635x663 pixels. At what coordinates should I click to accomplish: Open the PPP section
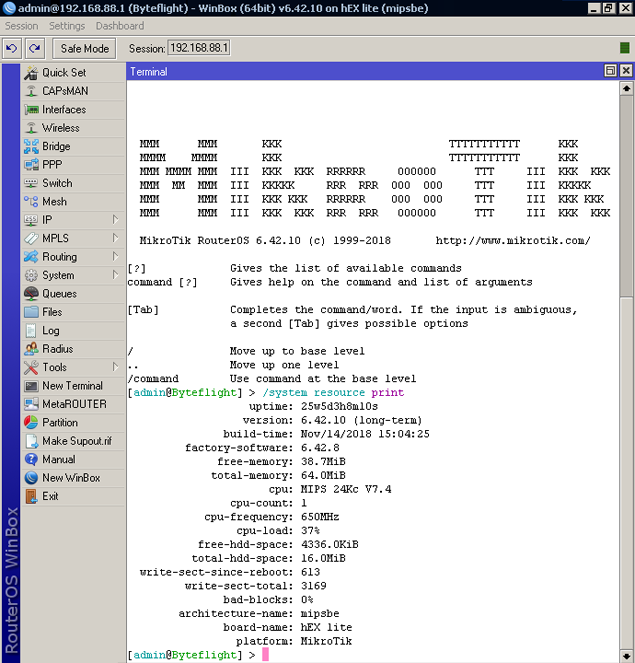coord(73,164)
